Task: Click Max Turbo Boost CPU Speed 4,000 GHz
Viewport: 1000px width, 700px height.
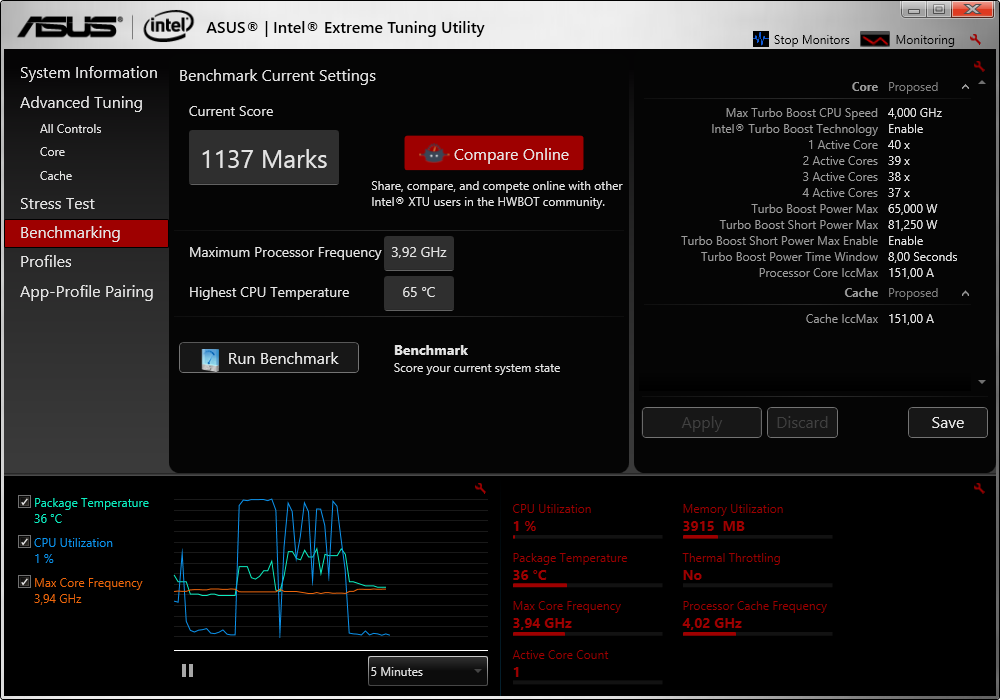Action: (x=915, y=113)
